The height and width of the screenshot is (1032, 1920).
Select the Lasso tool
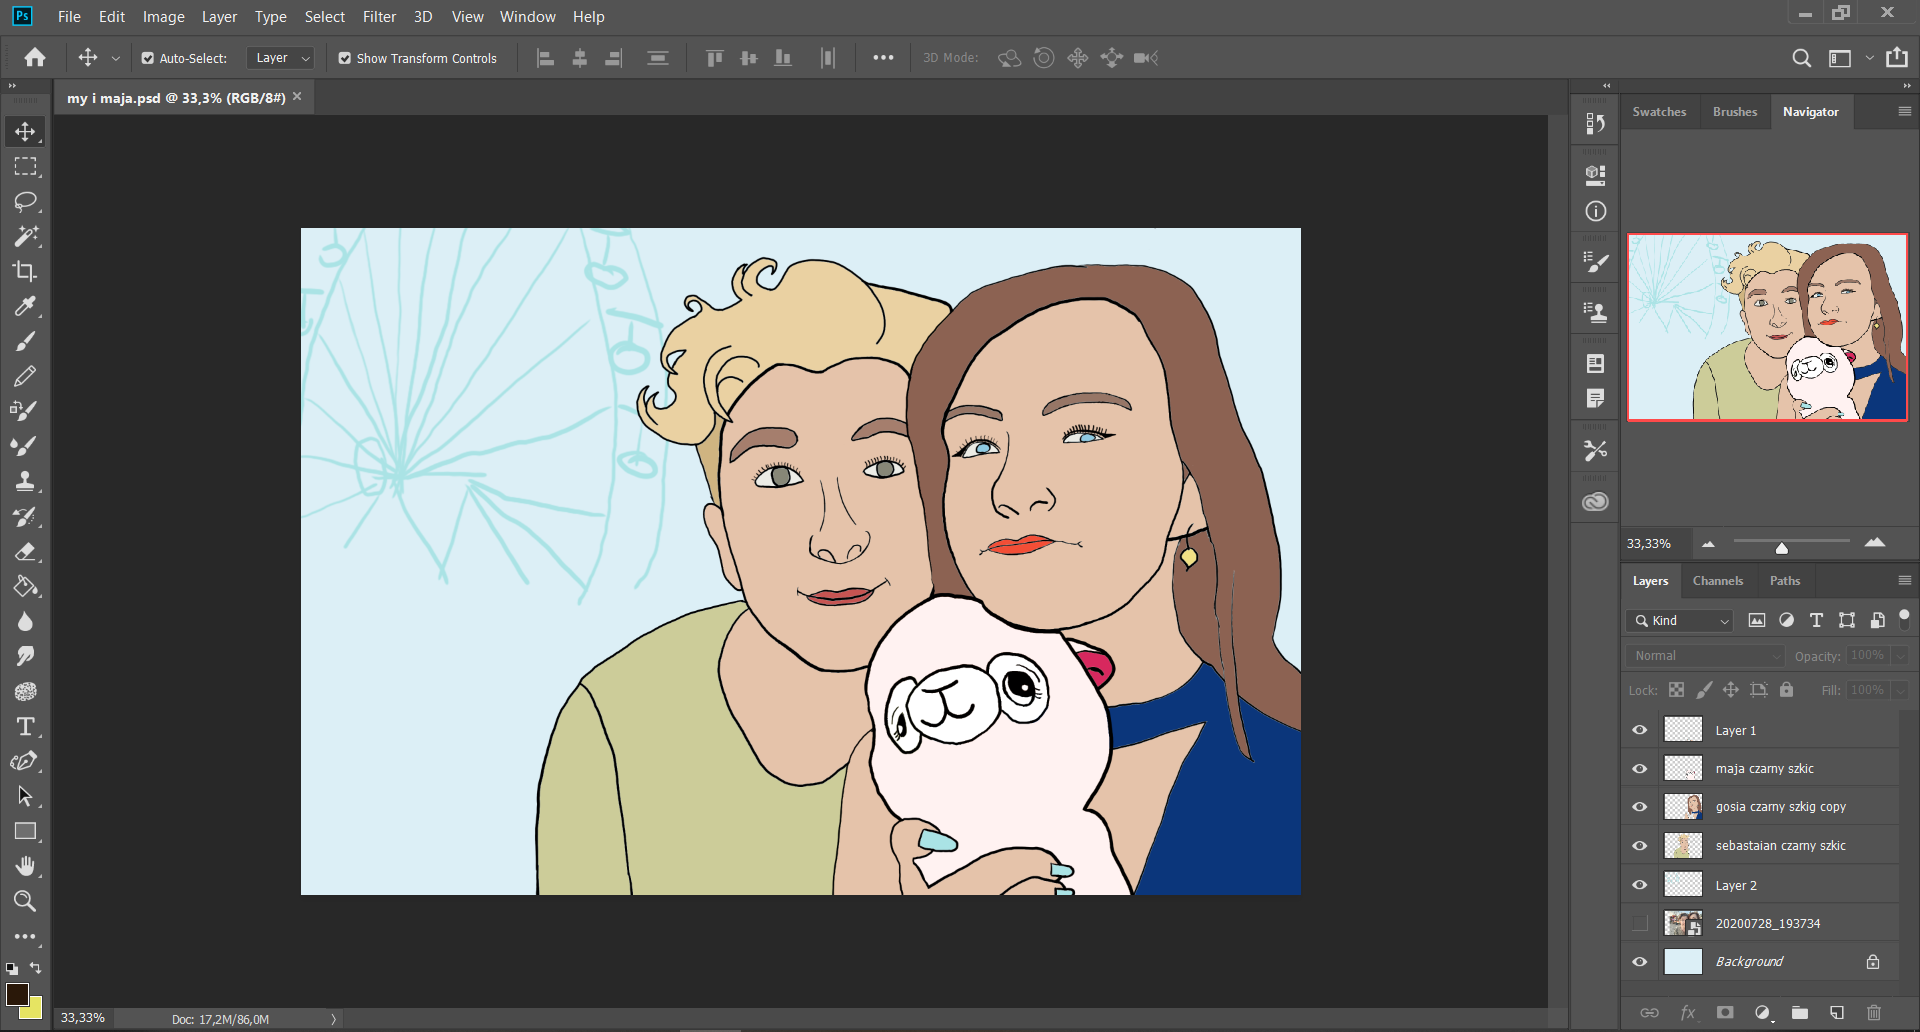[25, 201]
